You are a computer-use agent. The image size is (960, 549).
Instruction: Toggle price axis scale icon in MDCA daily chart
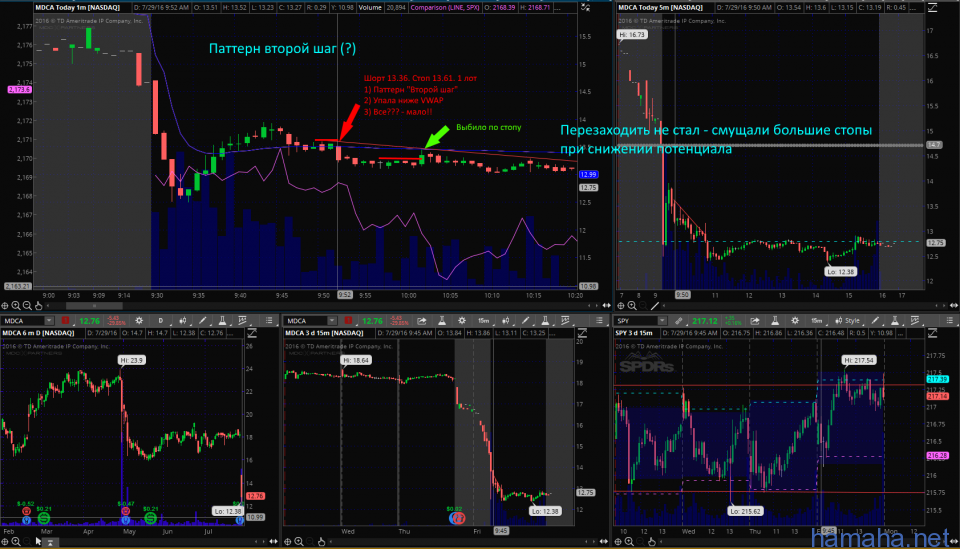(x=252, y=333)
